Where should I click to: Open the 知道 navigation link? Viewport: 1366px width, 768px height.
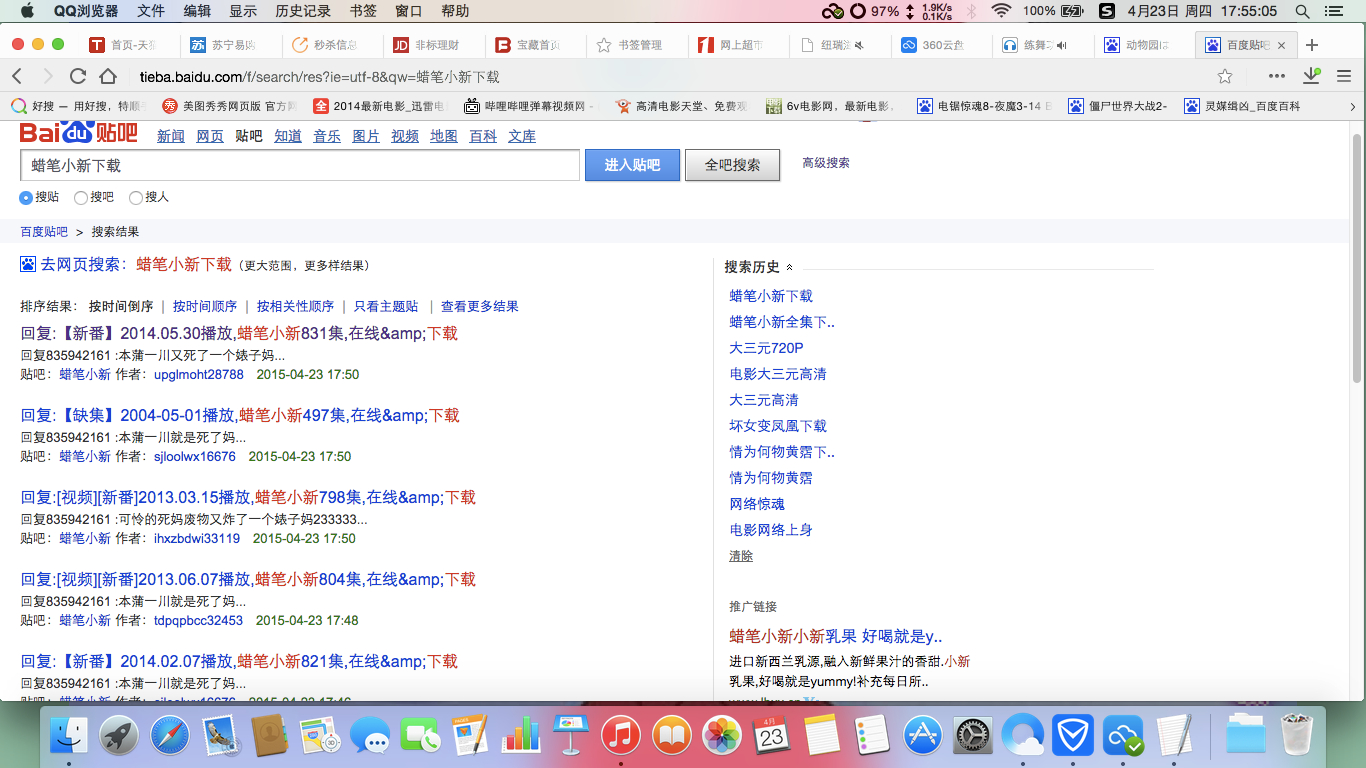tap(288, 136)
